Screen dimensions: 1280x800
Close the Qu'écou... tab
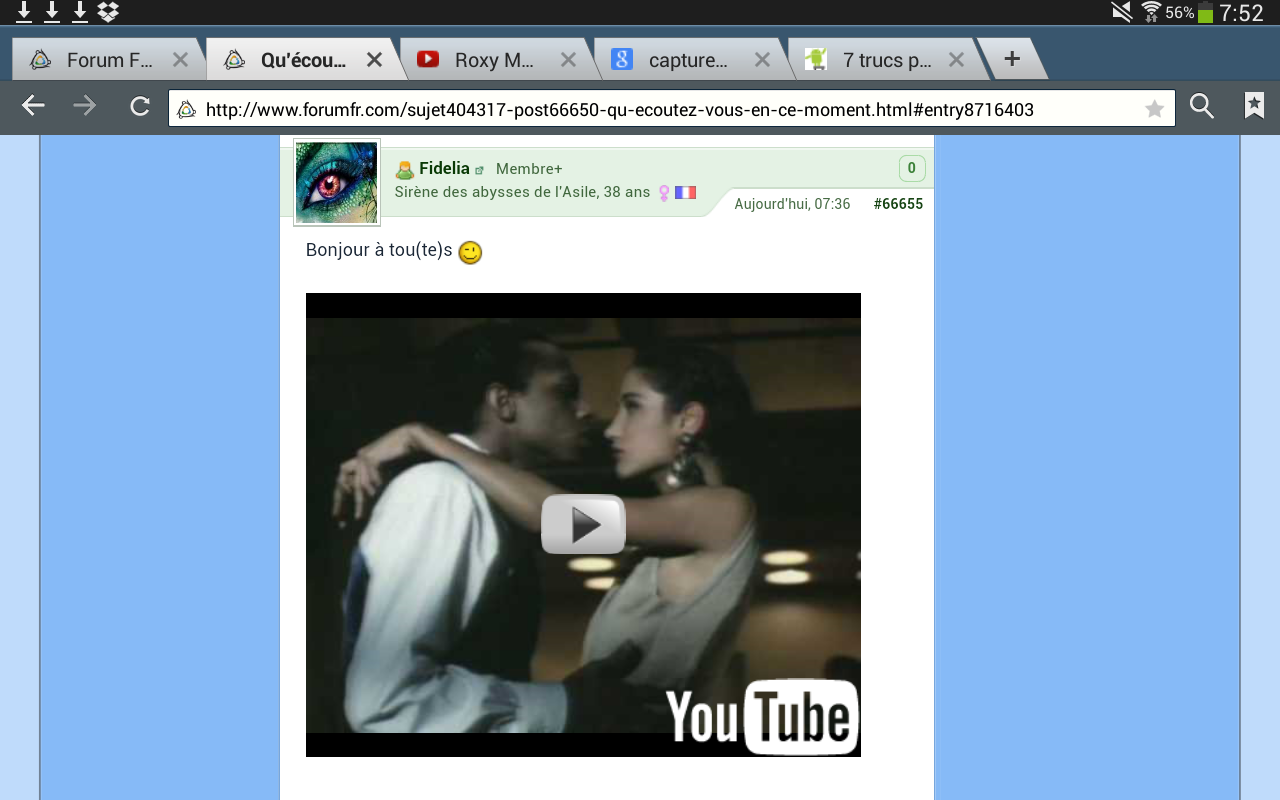pos(374,60)
